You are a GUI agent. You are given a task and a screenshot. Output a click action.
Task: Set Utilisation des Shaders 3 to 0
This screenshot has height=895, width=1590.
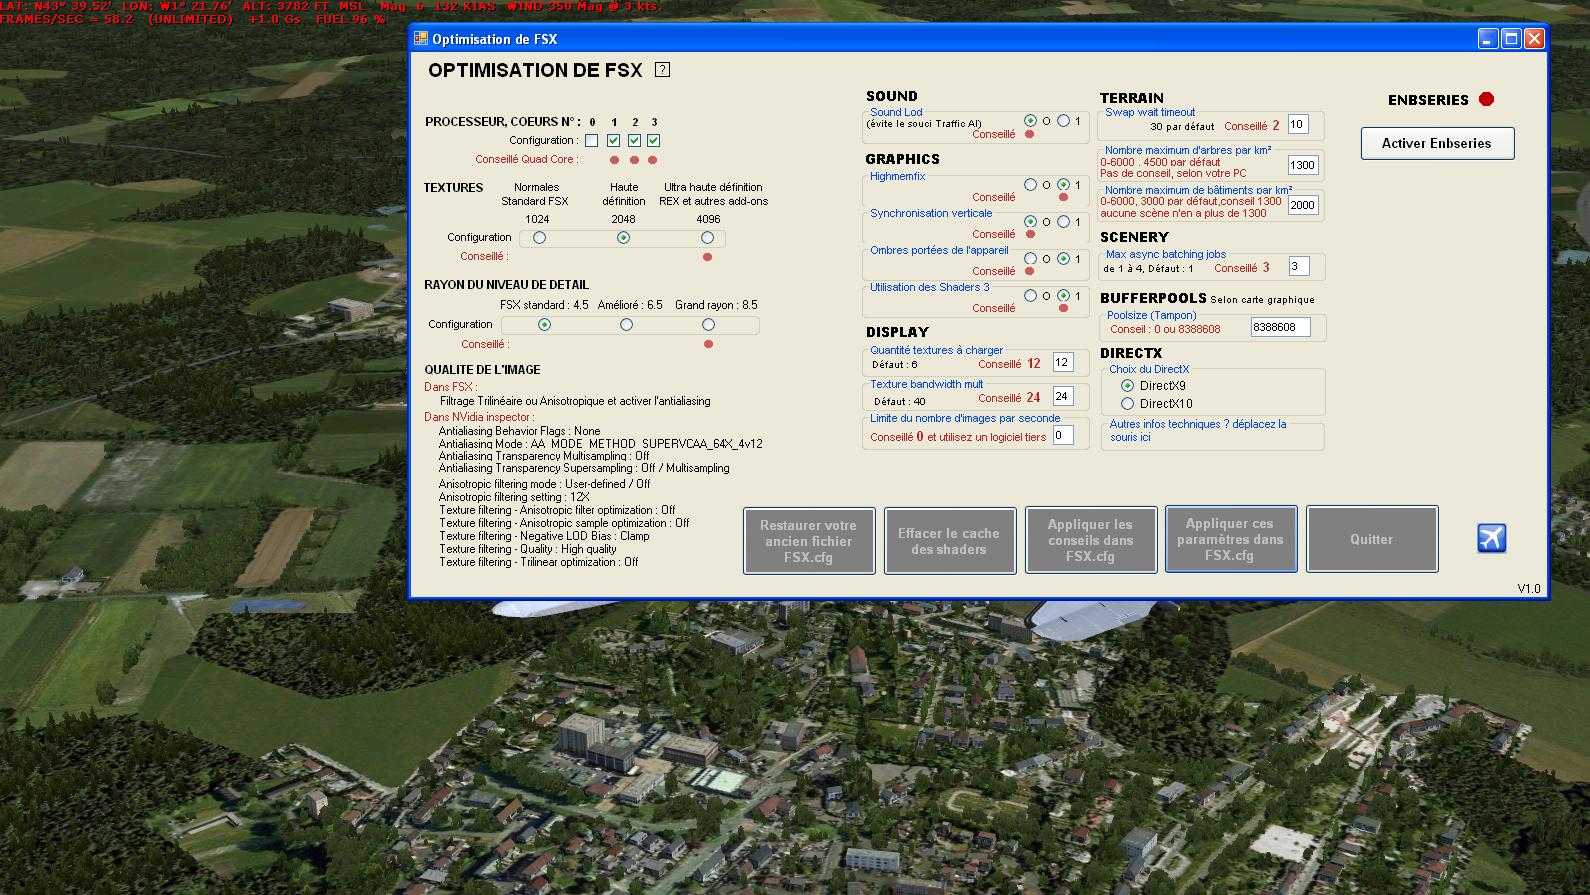(x=1030, y=296)
